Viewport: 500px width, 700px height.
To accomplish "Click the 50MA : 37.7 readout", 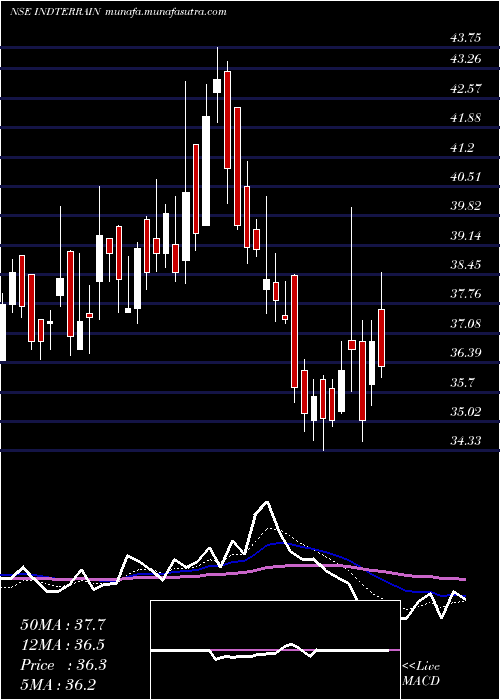I will click(x=63, y=625).
